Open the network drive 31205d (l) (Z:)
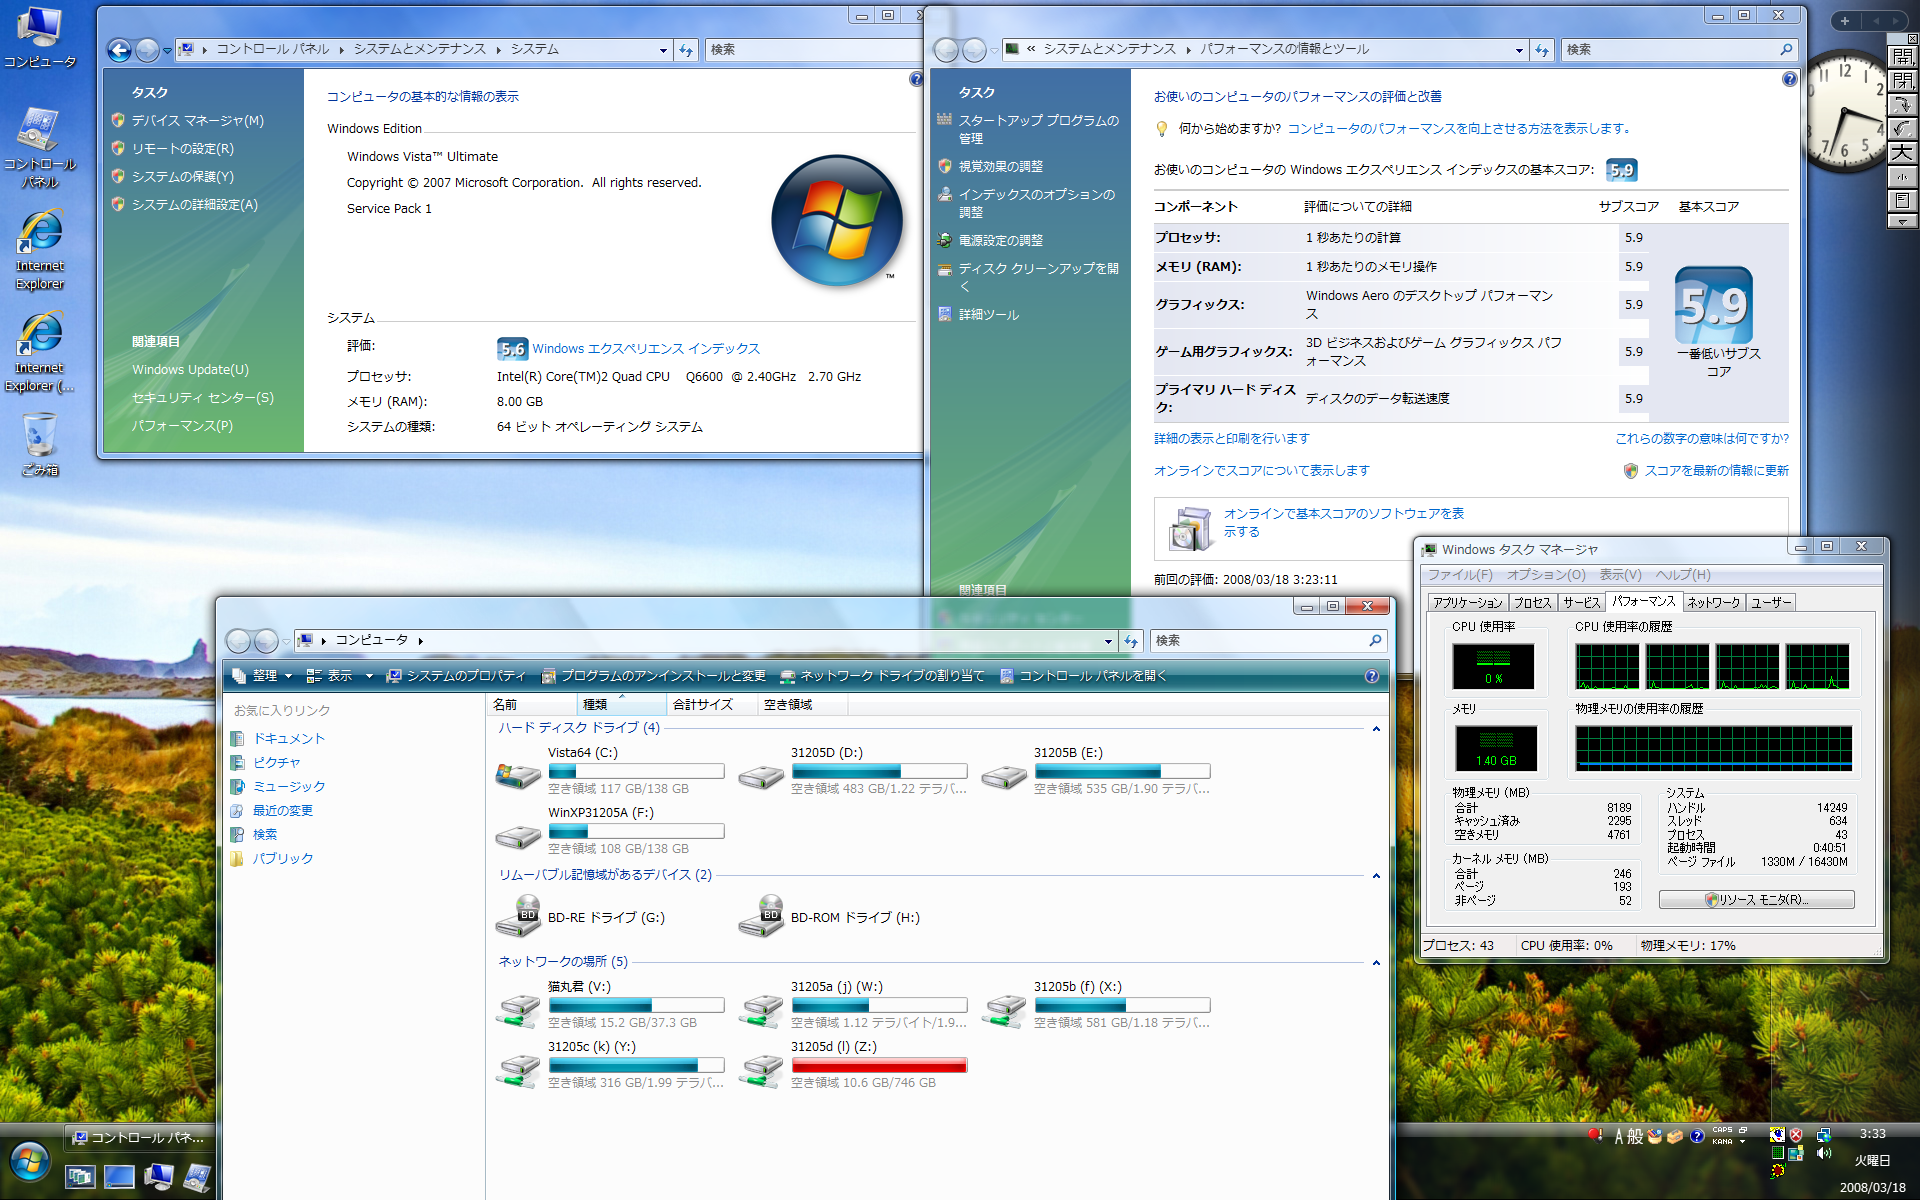The width and height of the screenshot is (1920, 1200). [x=761, y=1068]
